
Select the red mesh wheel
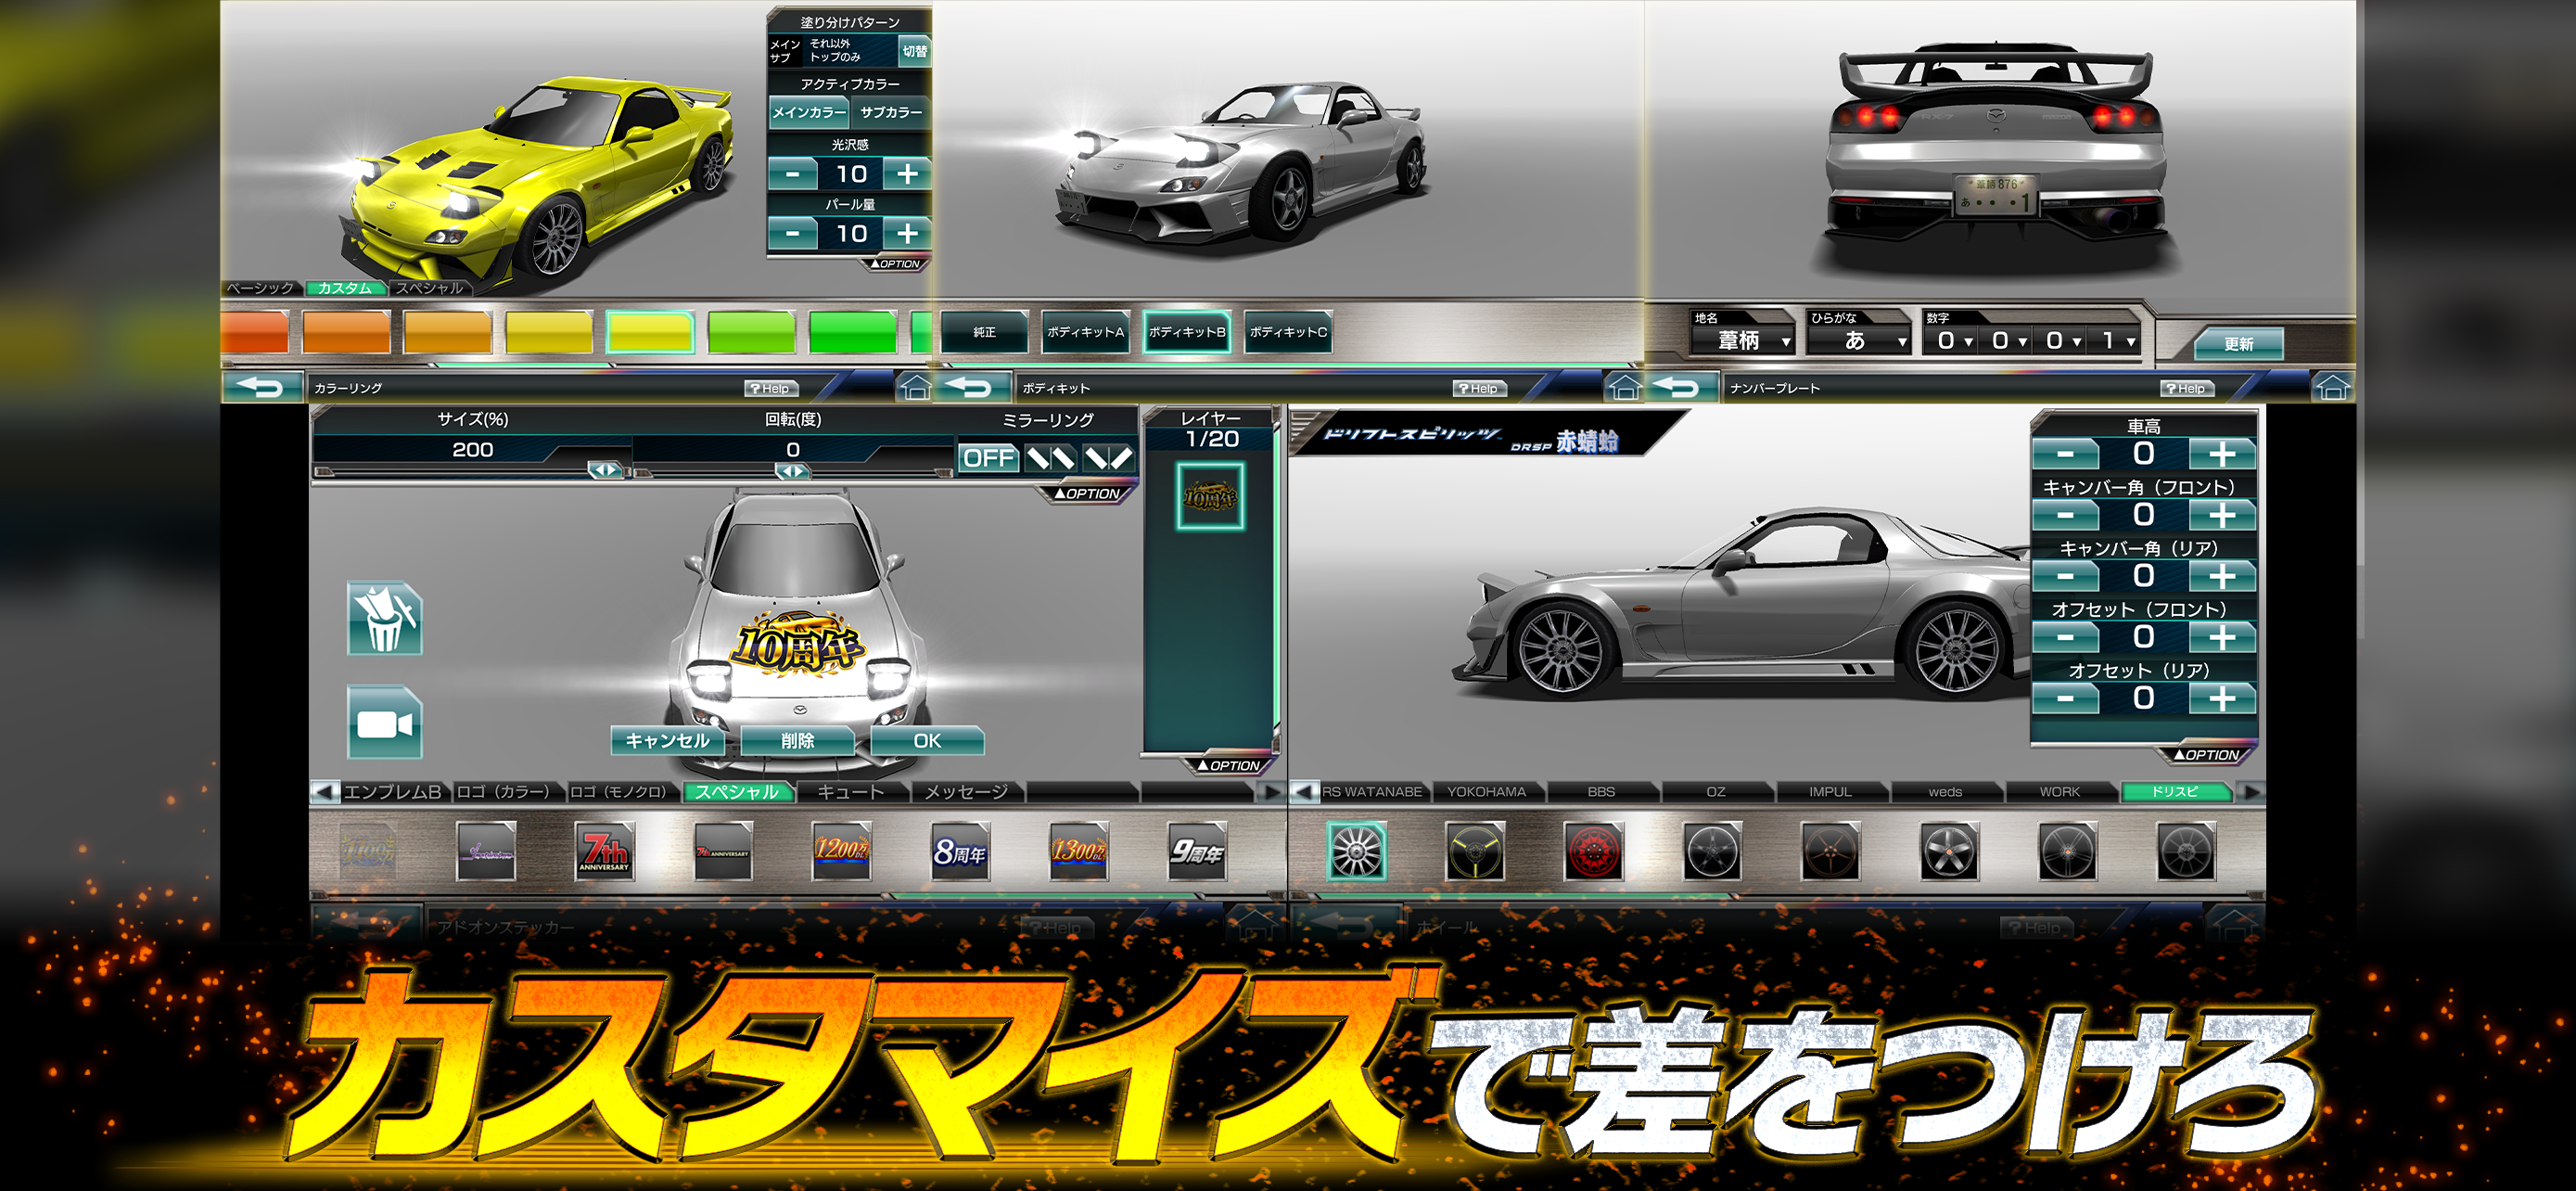[1593, 851]
